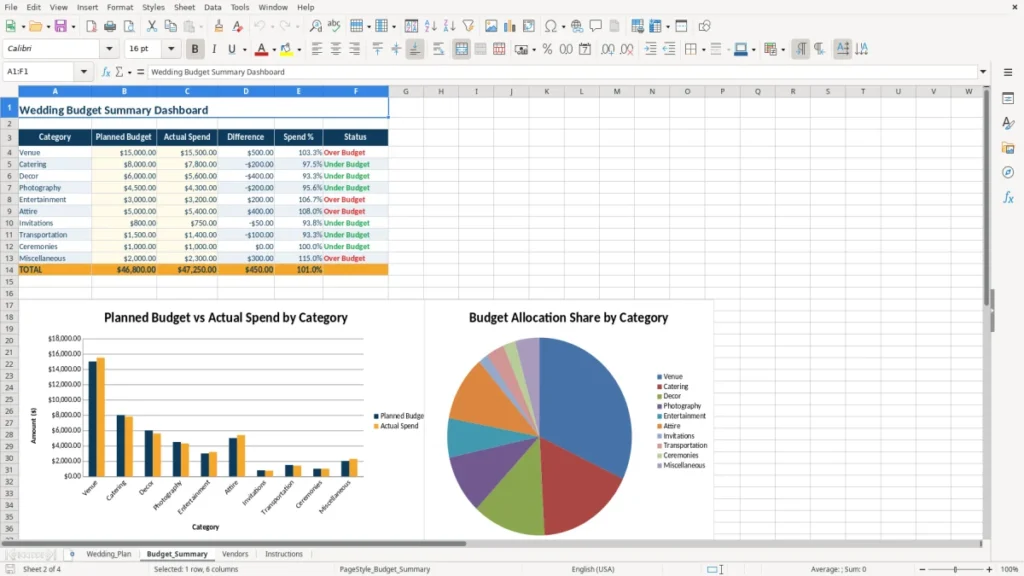Click Sort Descending icon
Image resolution: width=1024 pixels, height=576 pixels.
[x=449, y=26]
